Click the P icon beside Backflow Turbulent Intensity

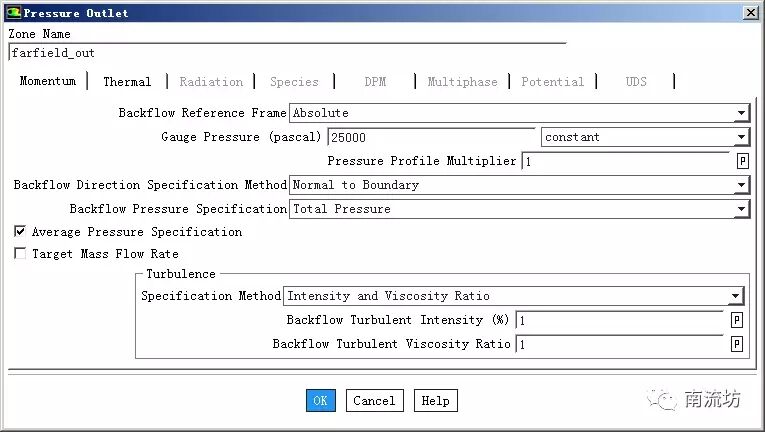pos(737,320)
